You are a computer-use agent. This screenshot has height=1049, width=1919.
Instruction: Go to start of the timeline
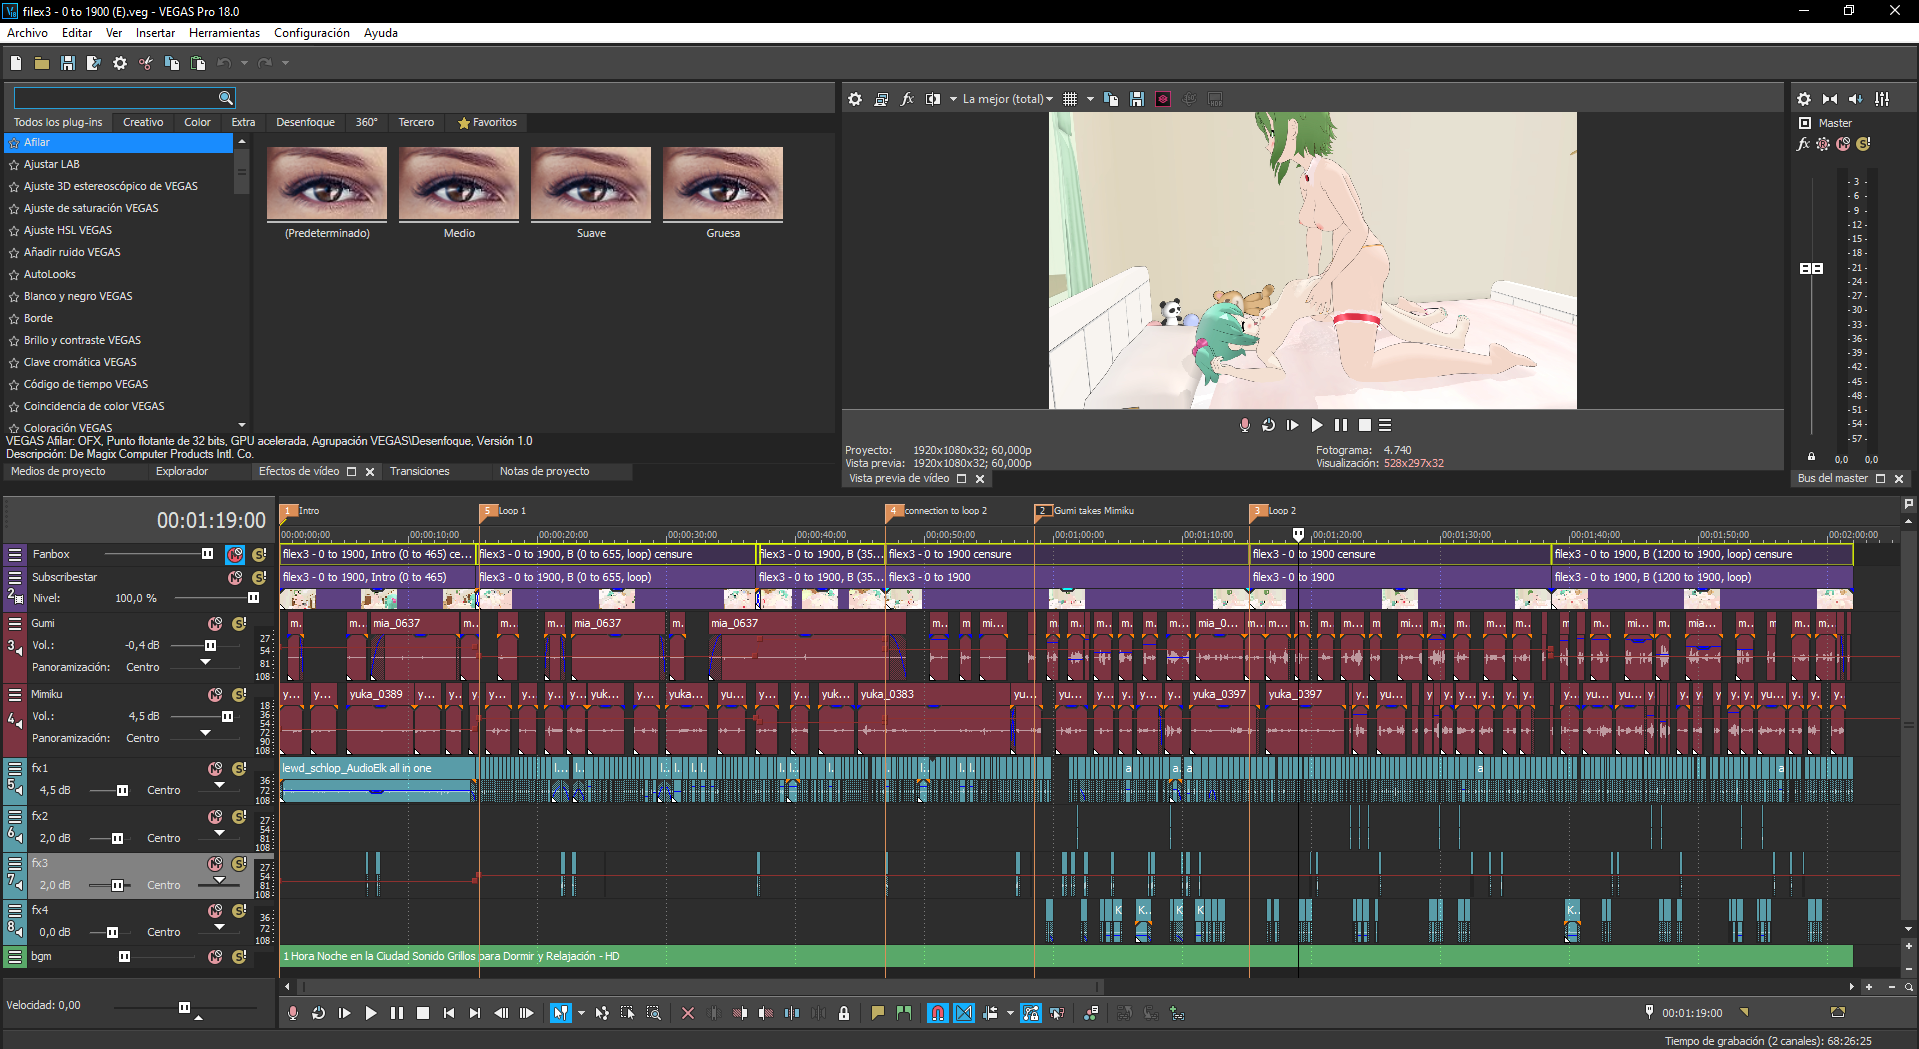pyautogui.click(x=449, y=1013)
